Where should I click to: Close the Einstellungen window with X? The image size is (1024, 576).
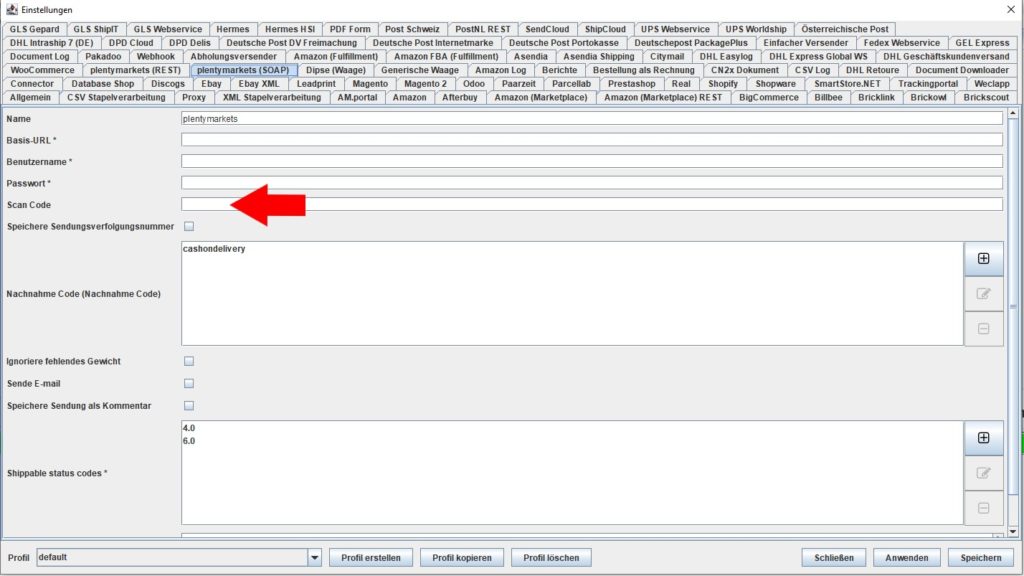1010,9
